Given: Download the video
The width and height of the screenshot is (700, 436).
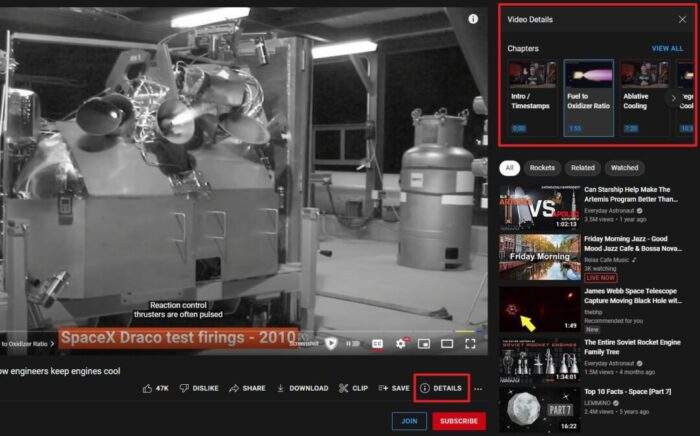Looking at the screenshot, I should tap(303, 388).
